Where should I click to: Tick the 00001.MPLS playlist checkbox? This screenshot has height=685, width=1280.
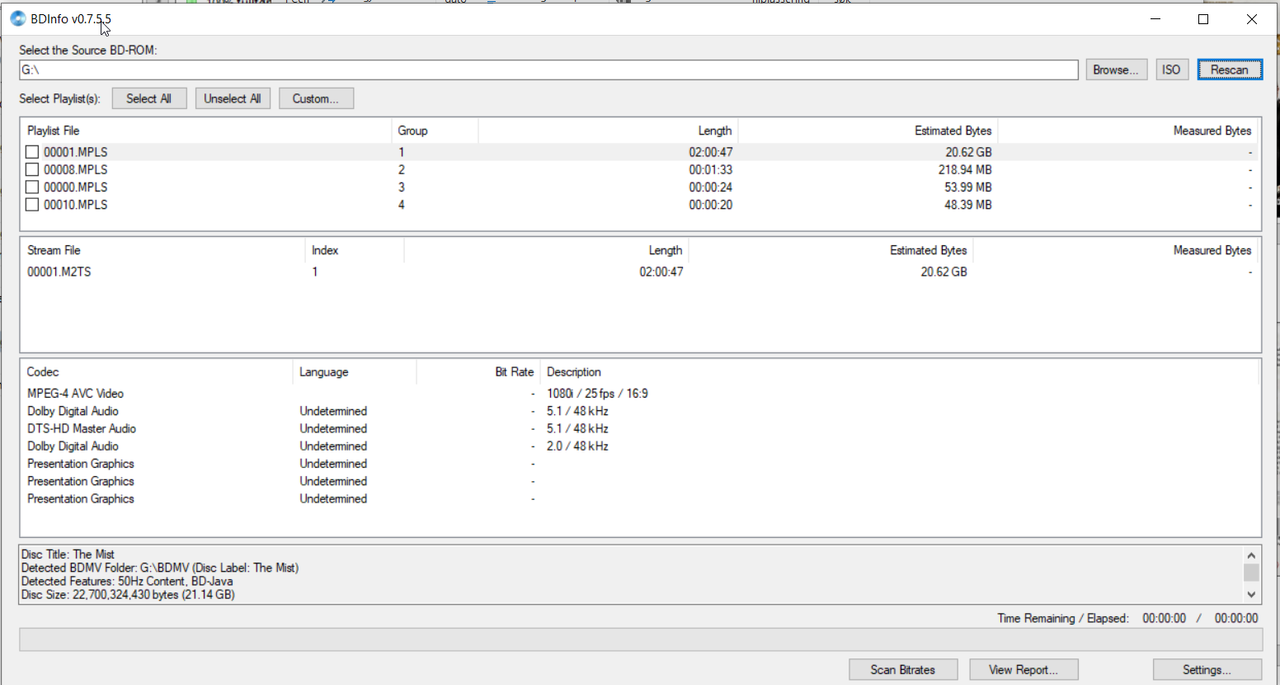[x=32, y=152]
